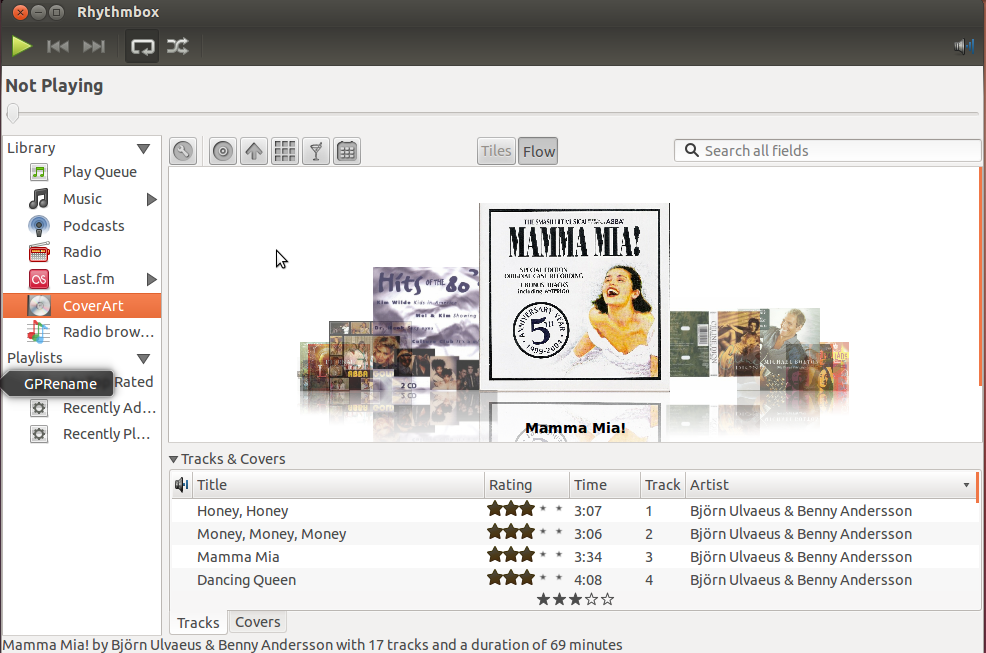Sort tracks by Title column
The image size is (986, 653).
tap(338, 484)
